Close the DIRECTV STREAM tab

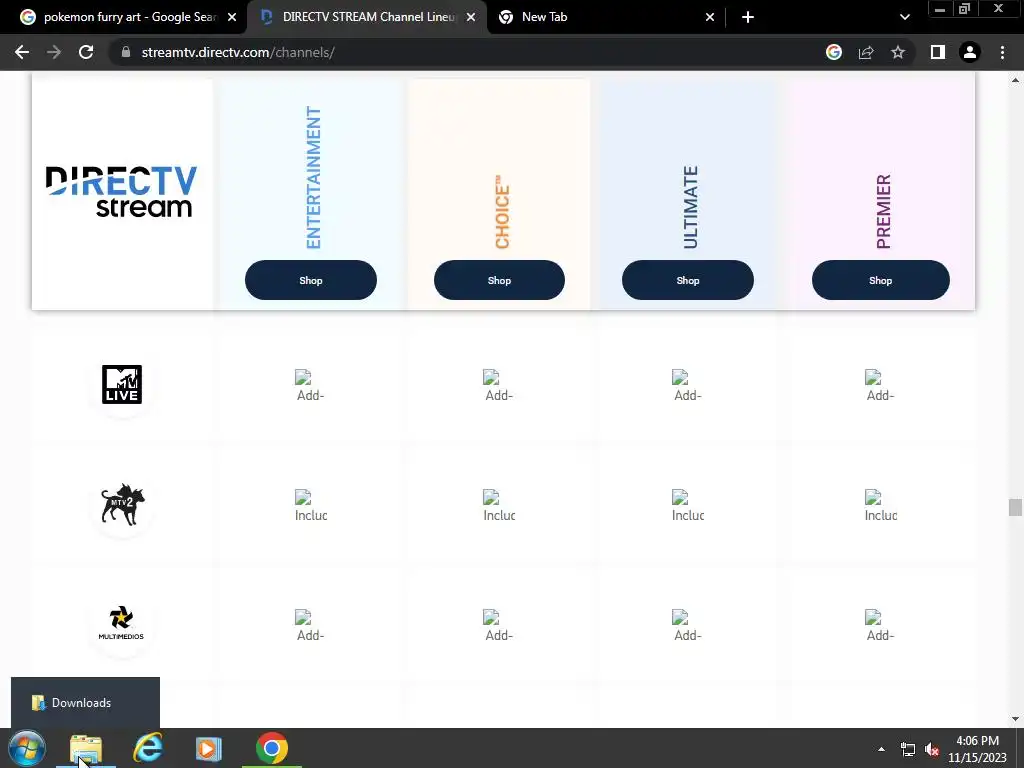(471, 17)
